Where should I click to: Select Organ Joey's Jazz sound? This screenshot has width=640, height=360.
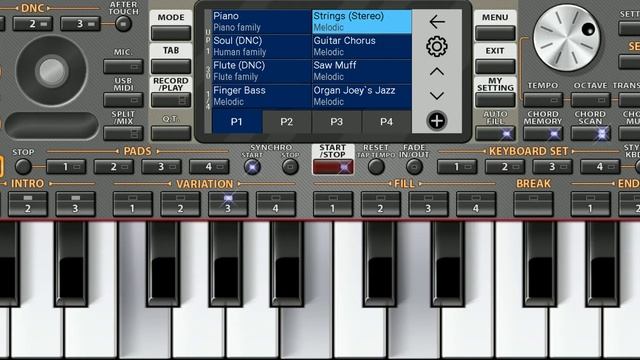coord(362,96)
